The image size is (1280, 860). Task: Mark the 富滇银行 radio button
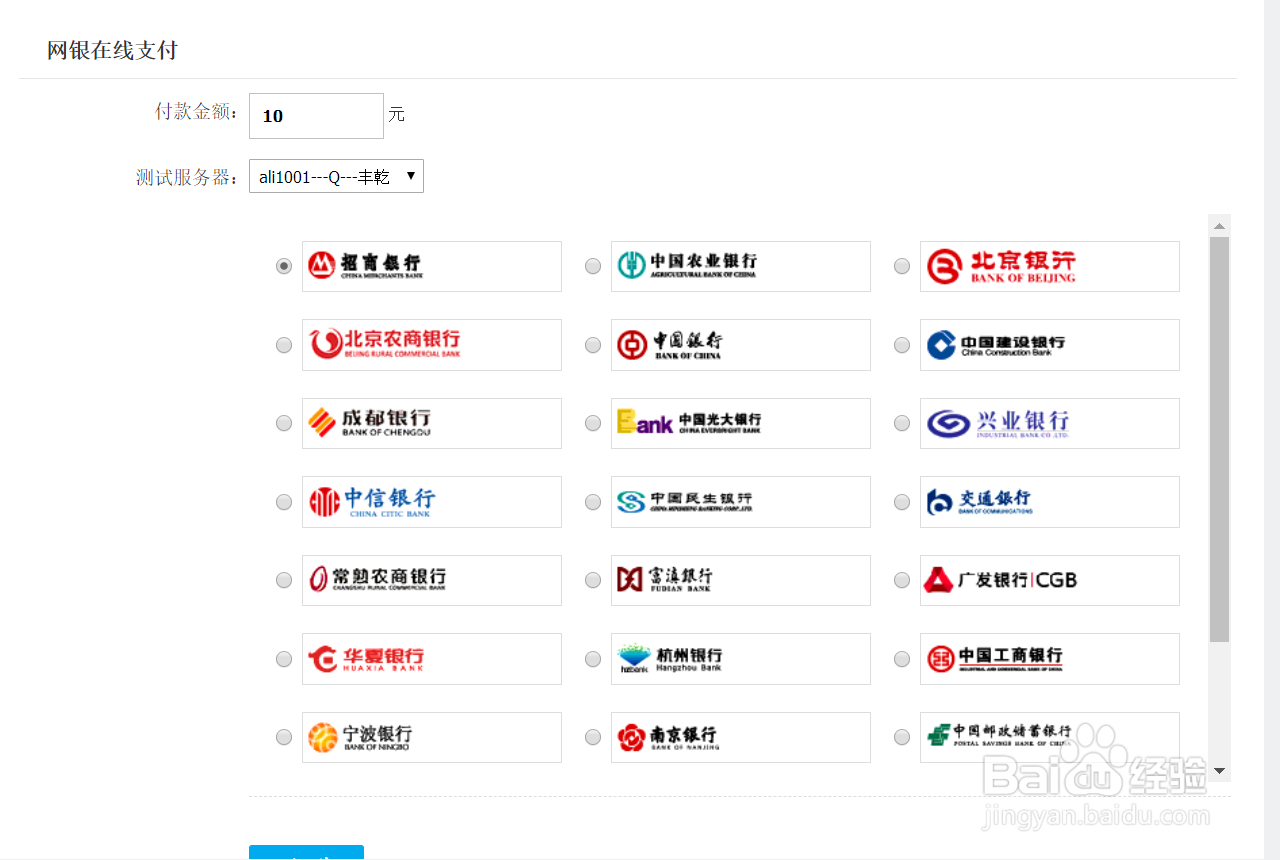pyautogui.click(x=593, y=580)
